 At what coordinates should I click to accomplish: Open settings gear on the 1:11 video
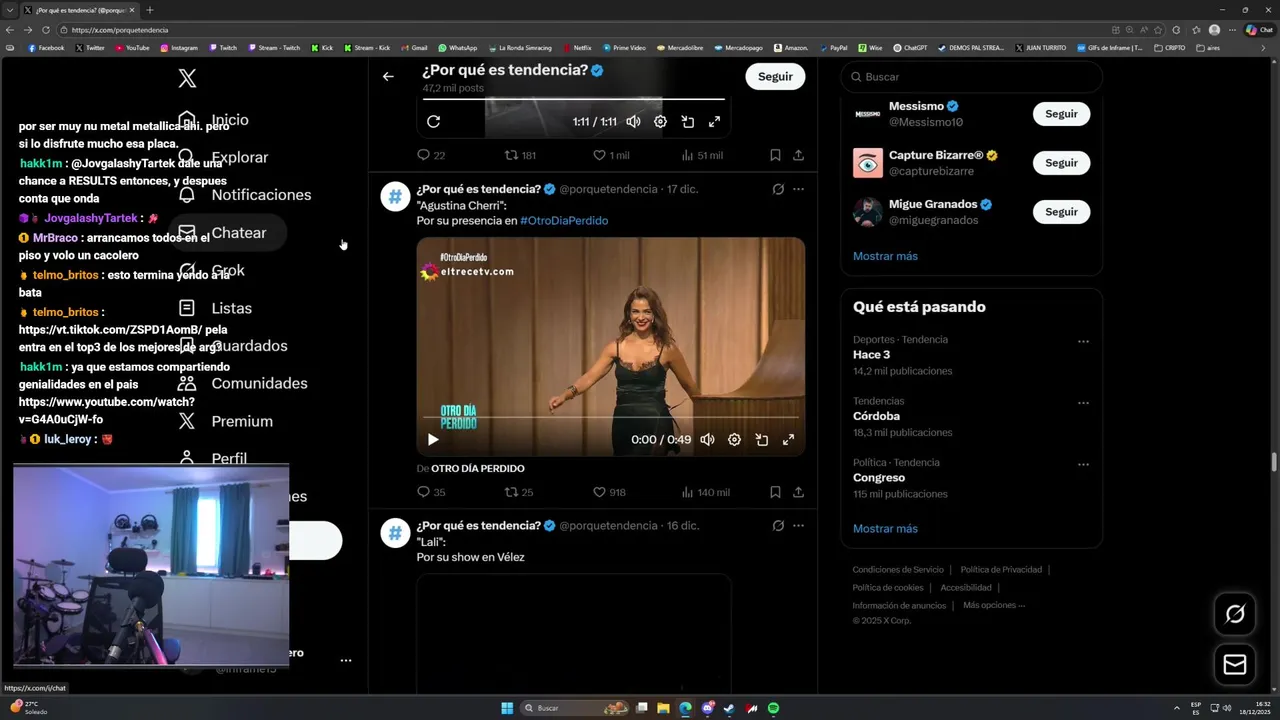tap(660, 122)
